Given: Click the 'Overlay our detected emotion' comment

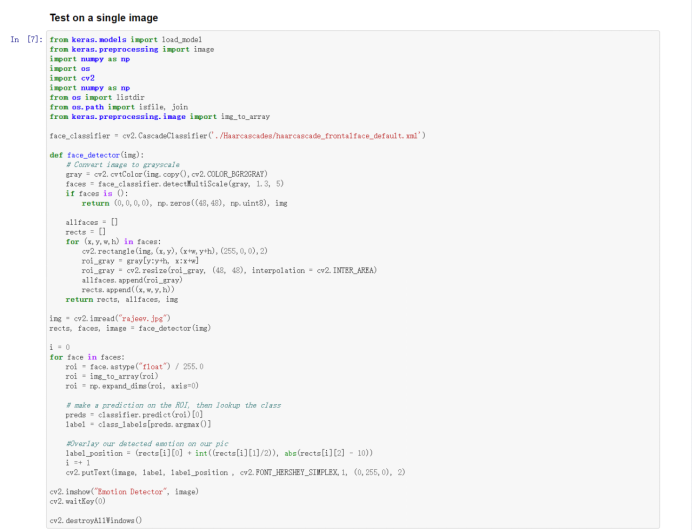Looking at the screenshot, I should 147,444.
